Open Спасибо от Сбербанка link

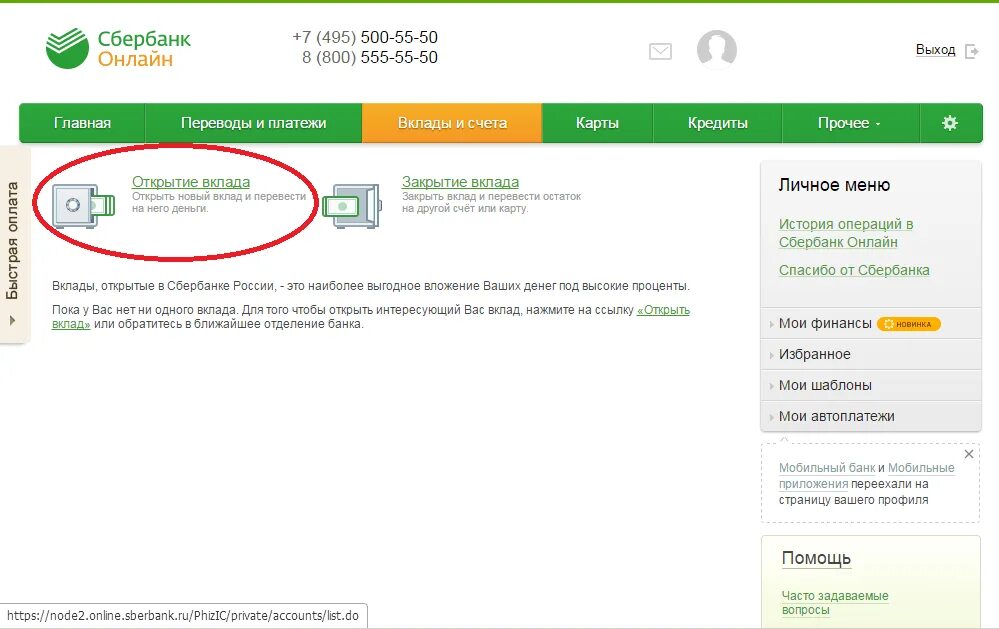854,270
